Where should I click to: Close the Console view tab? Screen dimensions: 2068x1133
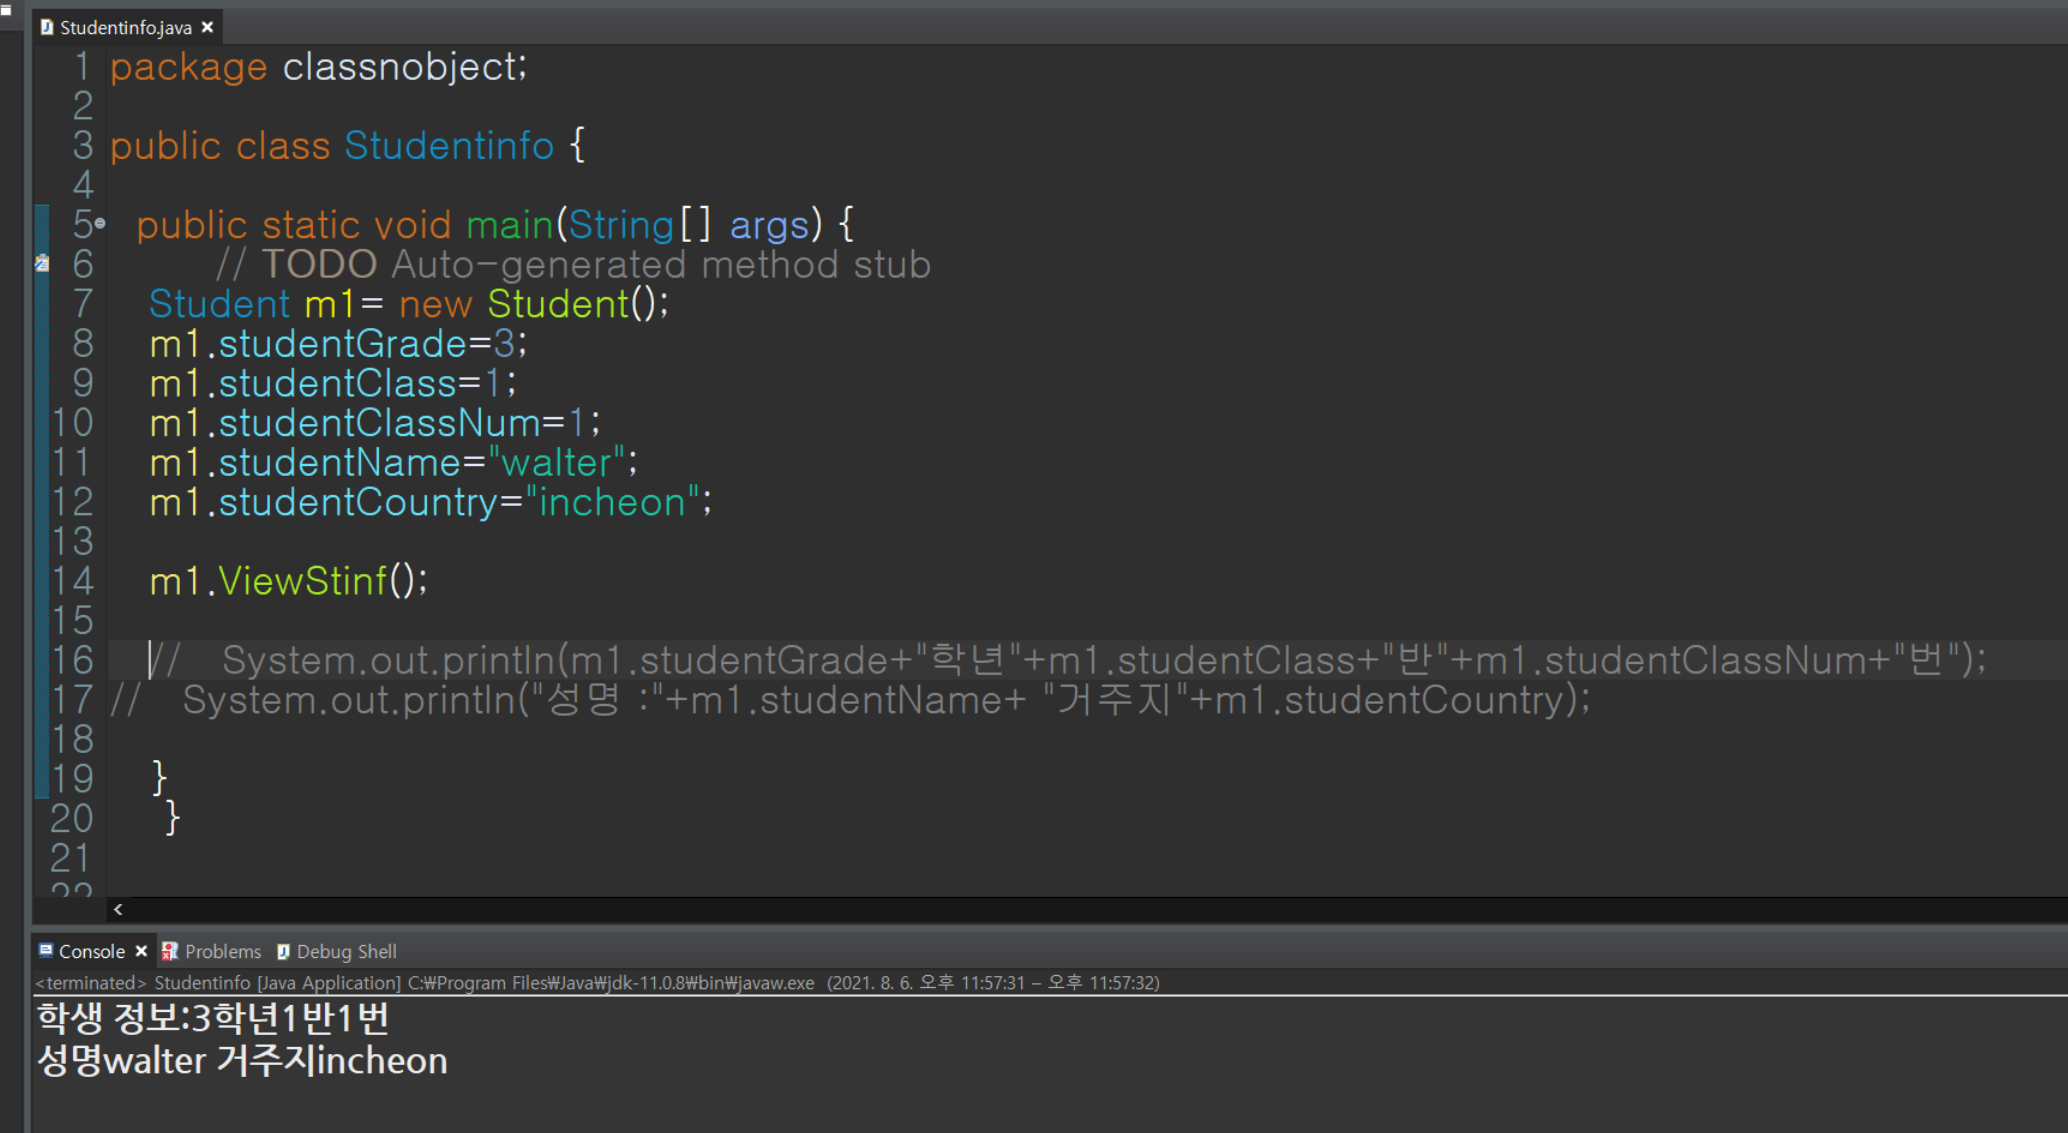(141, 951)
